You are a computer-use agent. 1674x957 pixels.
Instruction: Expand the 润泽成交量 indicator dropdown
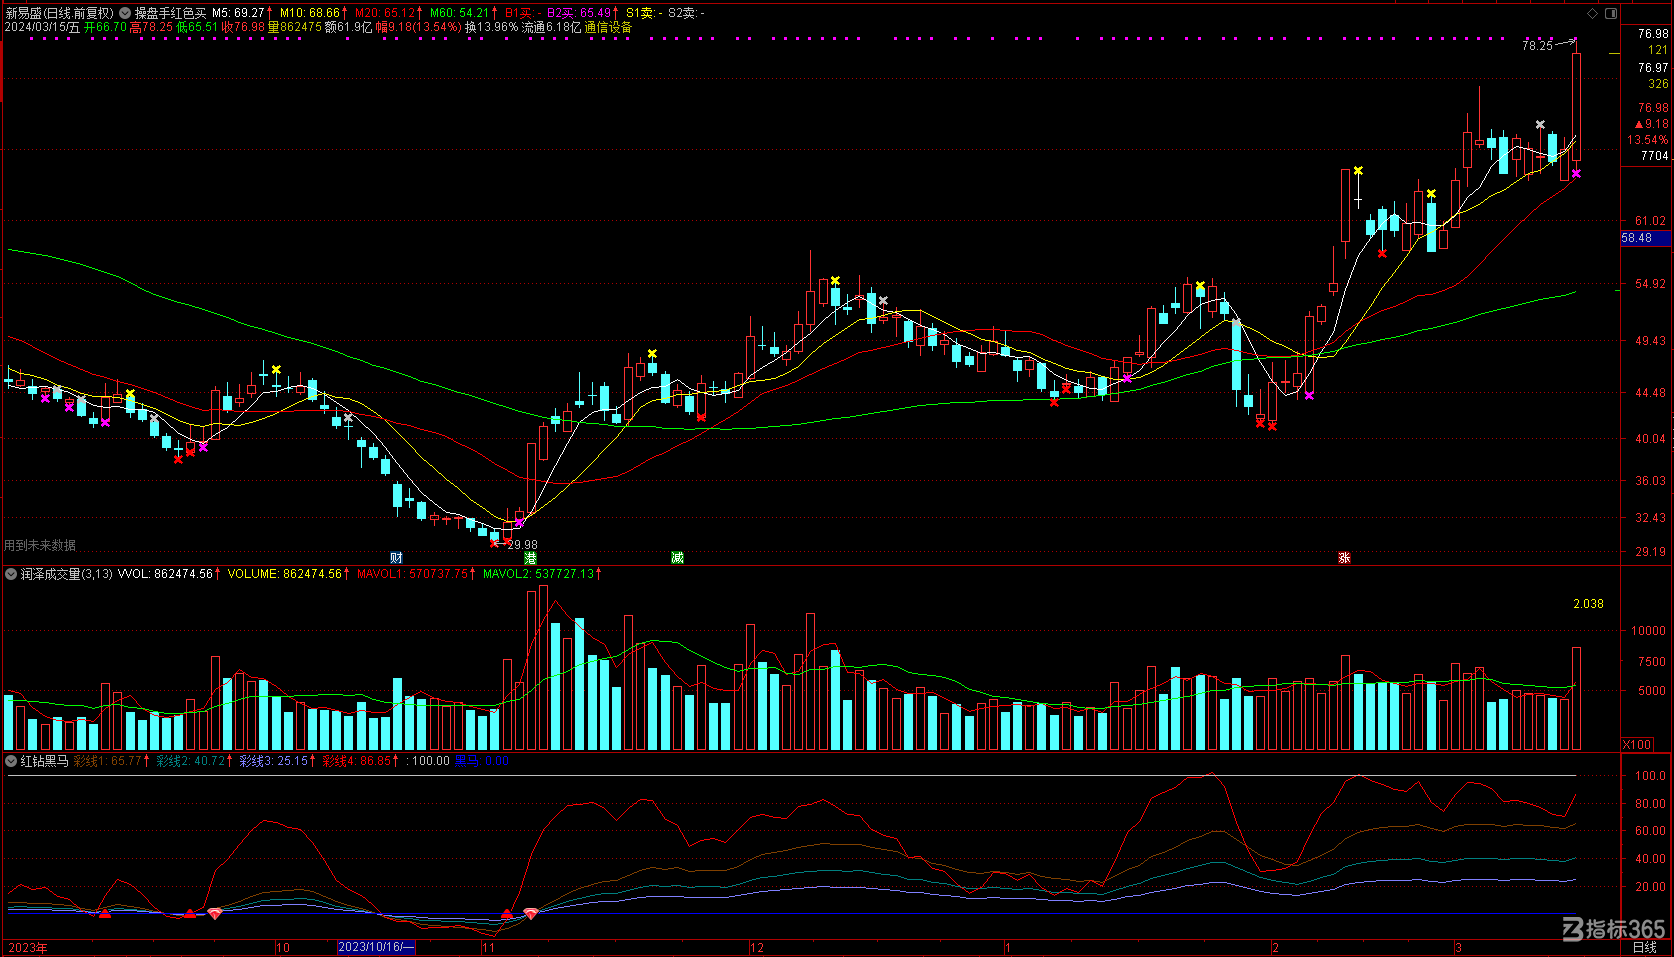click(11, 574)
